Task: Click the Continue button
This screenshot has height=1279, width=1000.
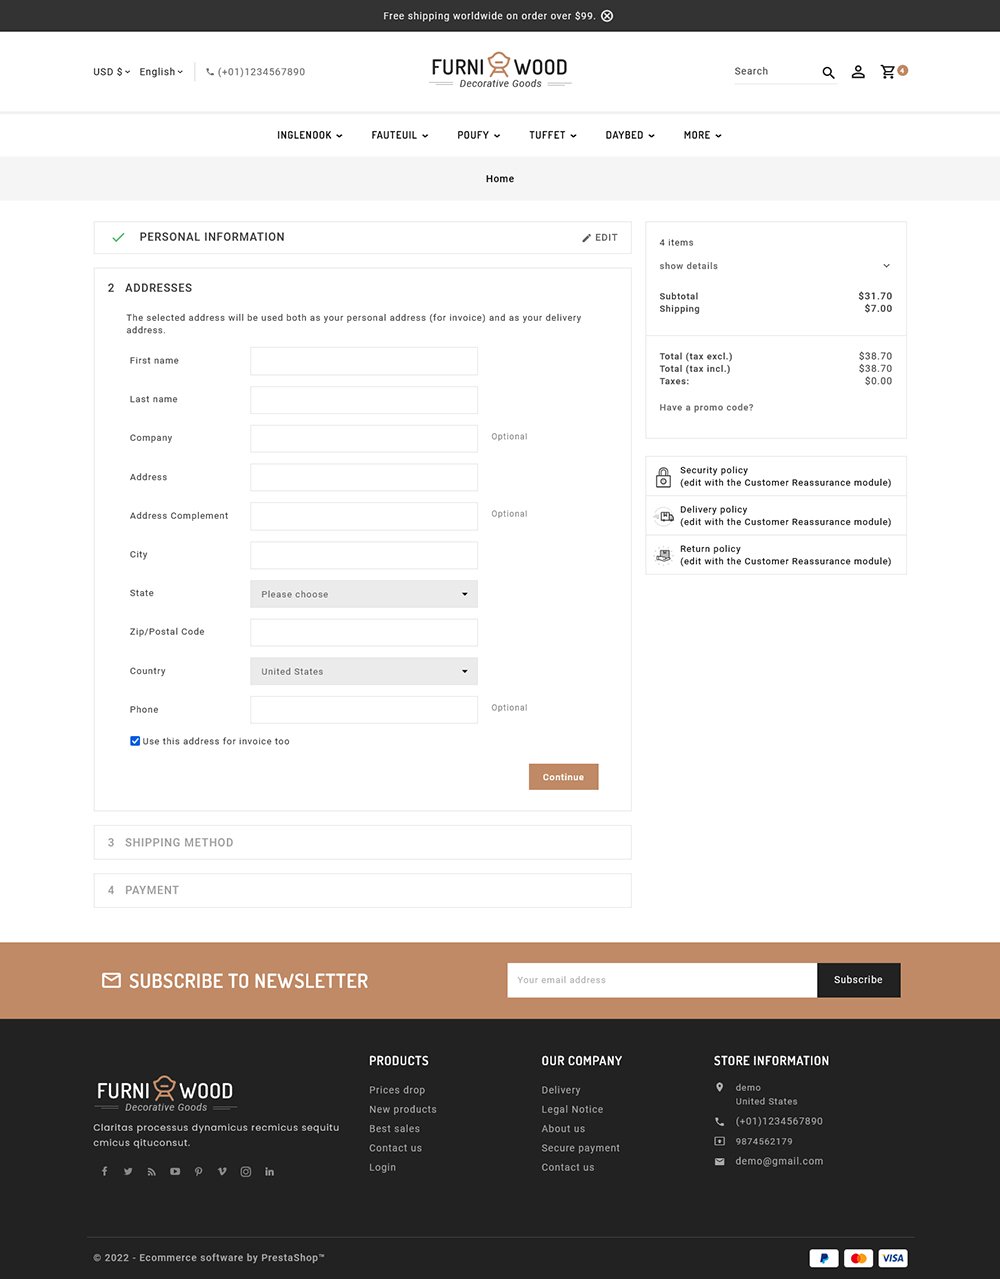Action: point(563,776)
